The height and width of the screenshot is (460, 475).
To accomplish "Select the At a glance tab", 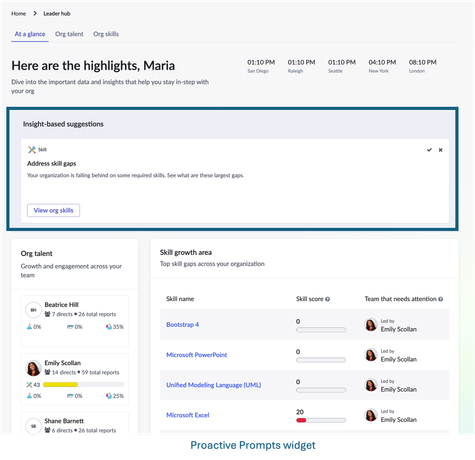I will [x=30, y=34].
